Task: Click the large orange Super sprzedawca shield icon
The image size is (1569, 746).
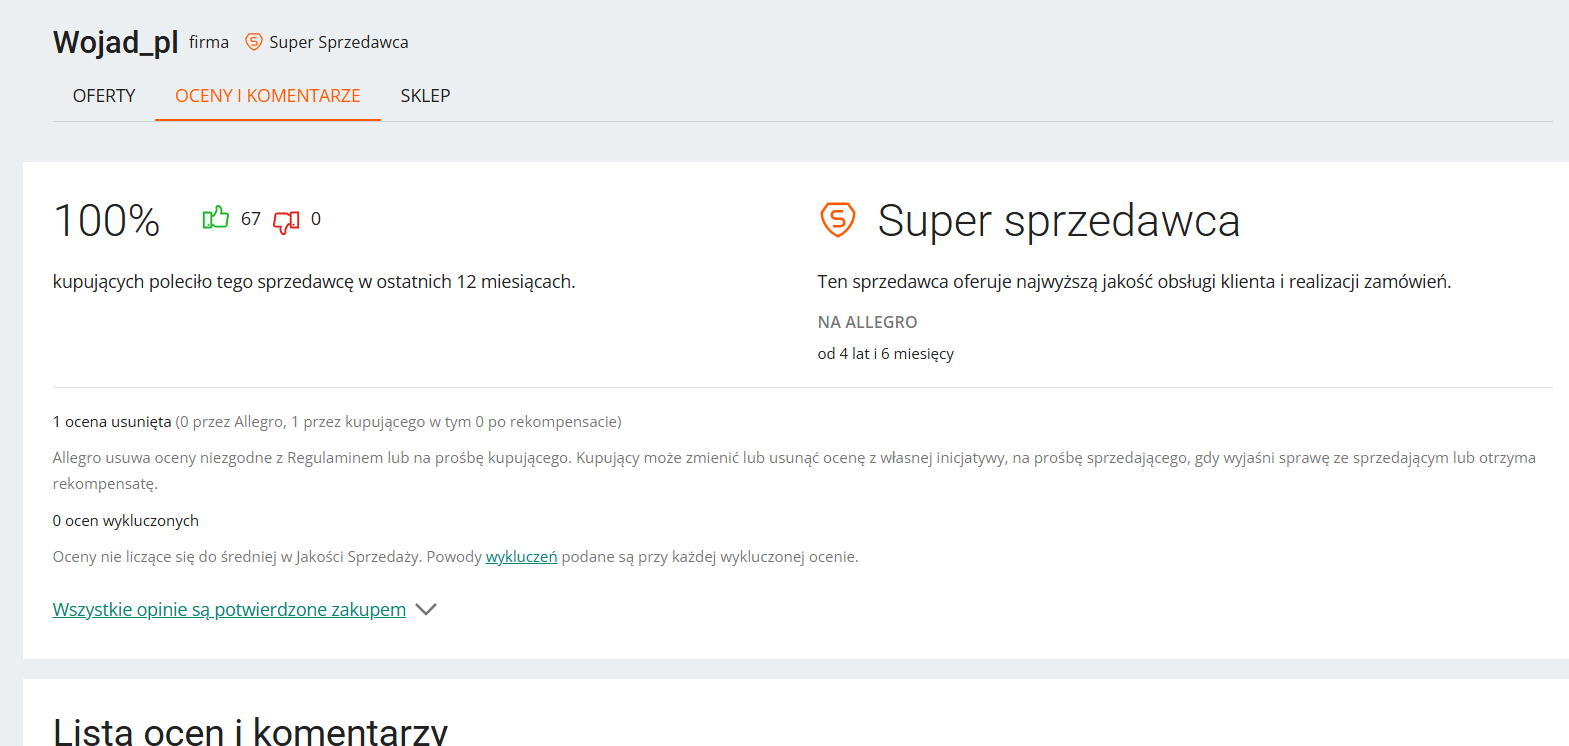Action: click(838, 219)
